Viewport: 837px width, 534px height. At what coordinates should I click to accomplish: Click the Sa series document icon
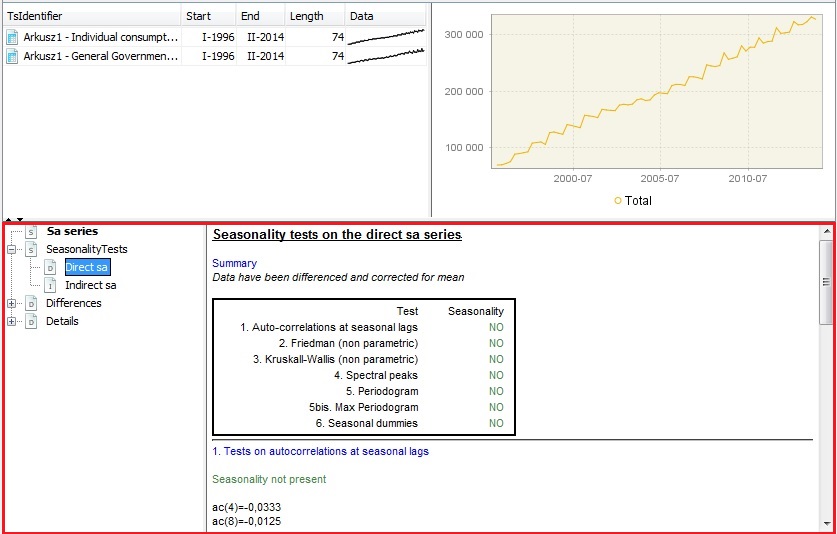click(32, 231)
